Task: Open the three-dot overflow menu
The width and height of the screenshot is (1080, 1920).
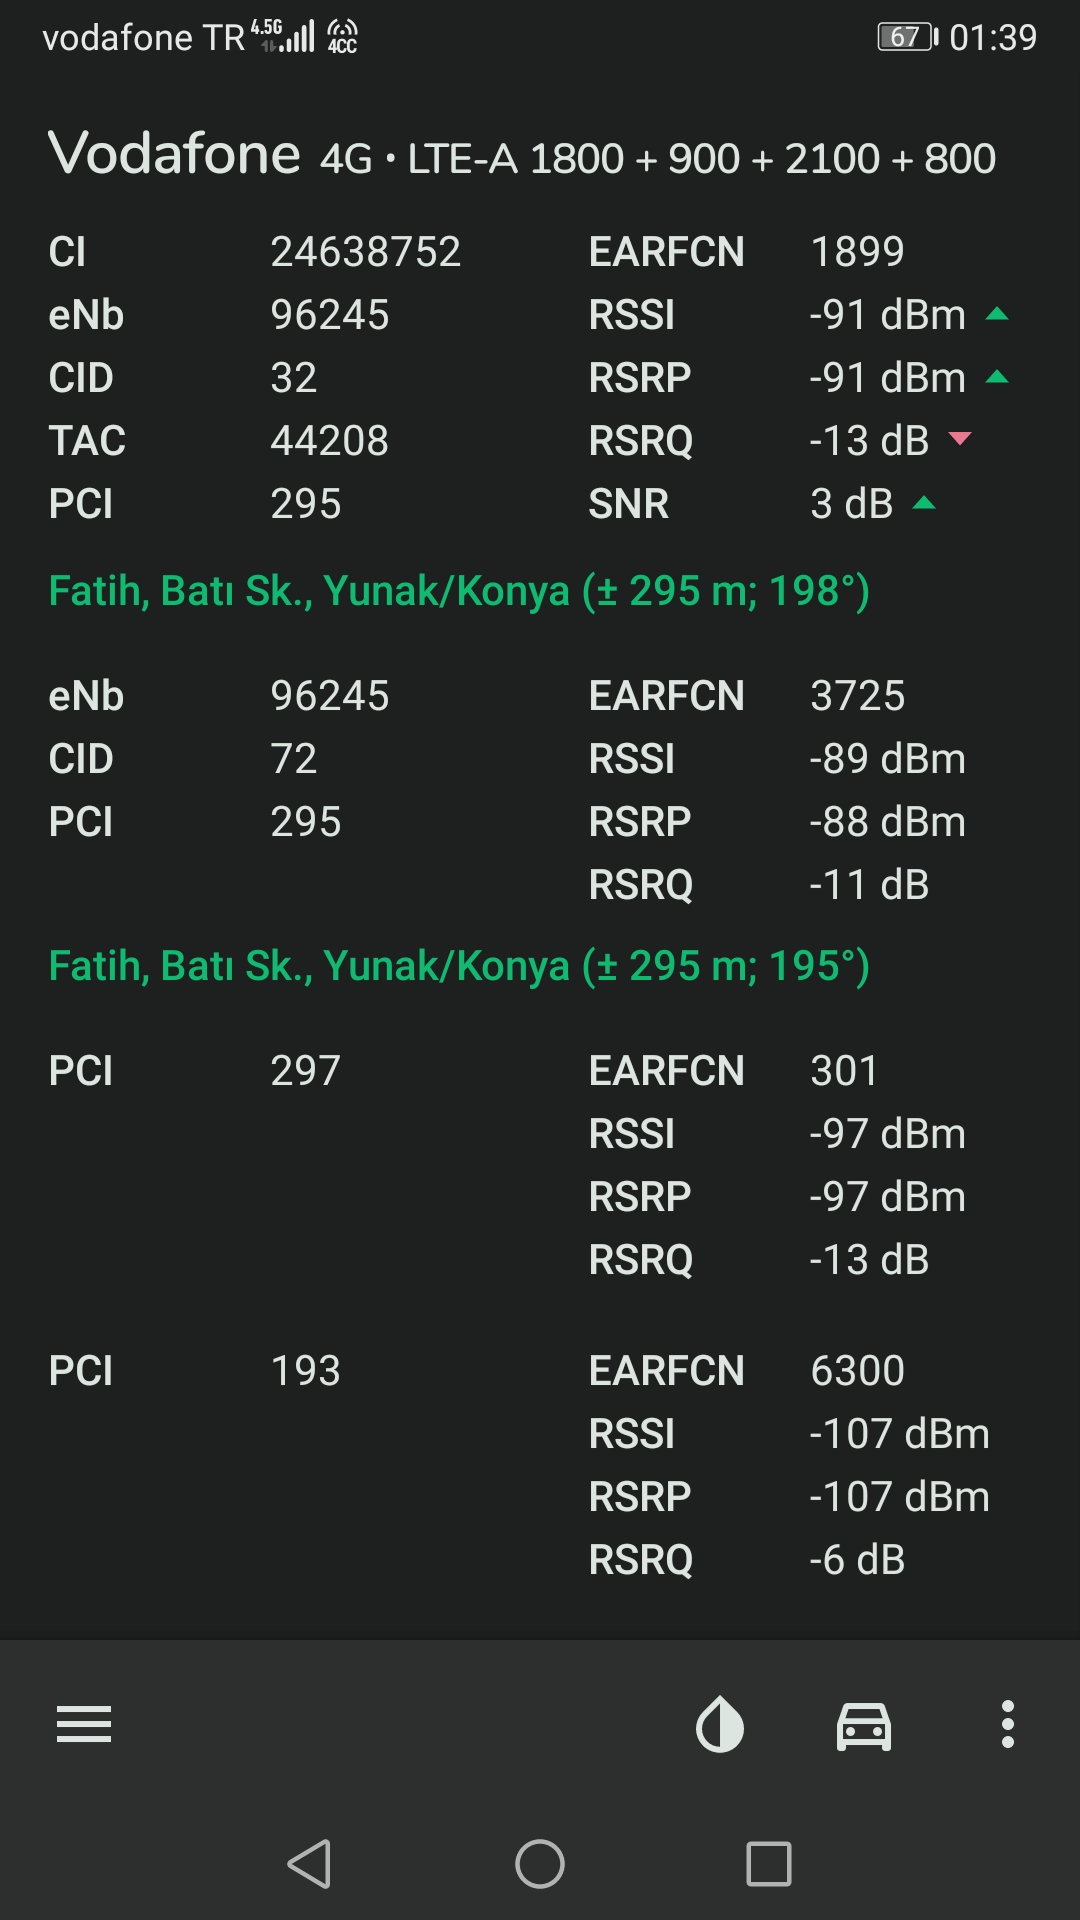Action: 1008,1724
